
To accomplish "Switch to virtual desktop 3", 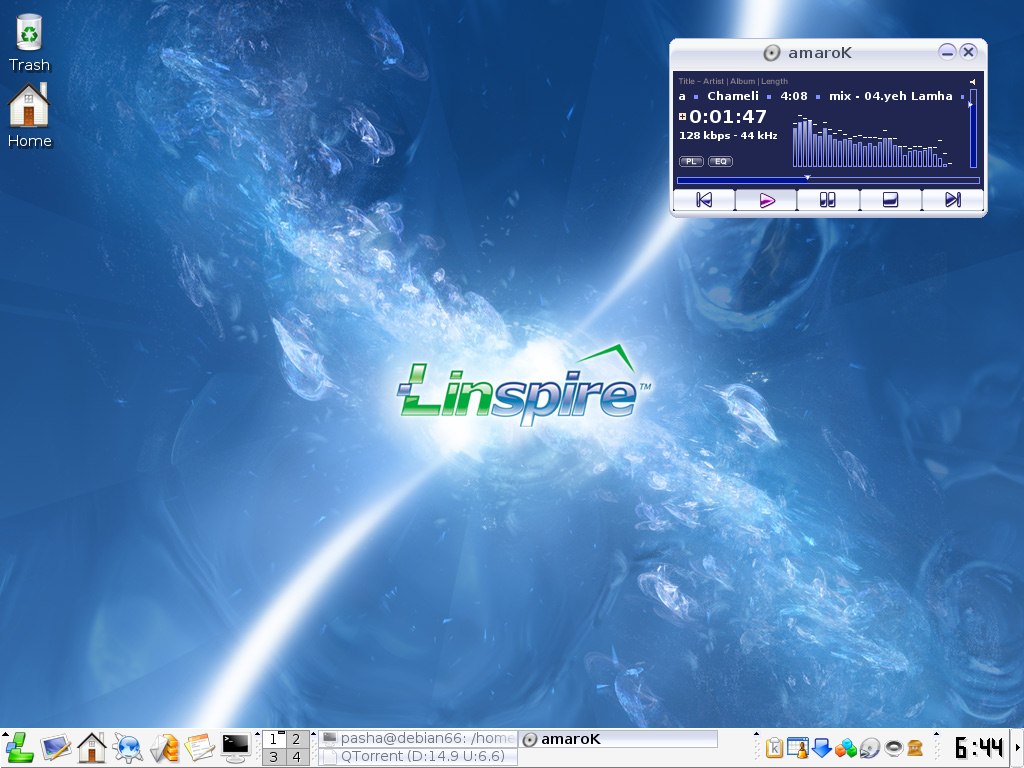I will pyautogui.click(x=274, y=757).
